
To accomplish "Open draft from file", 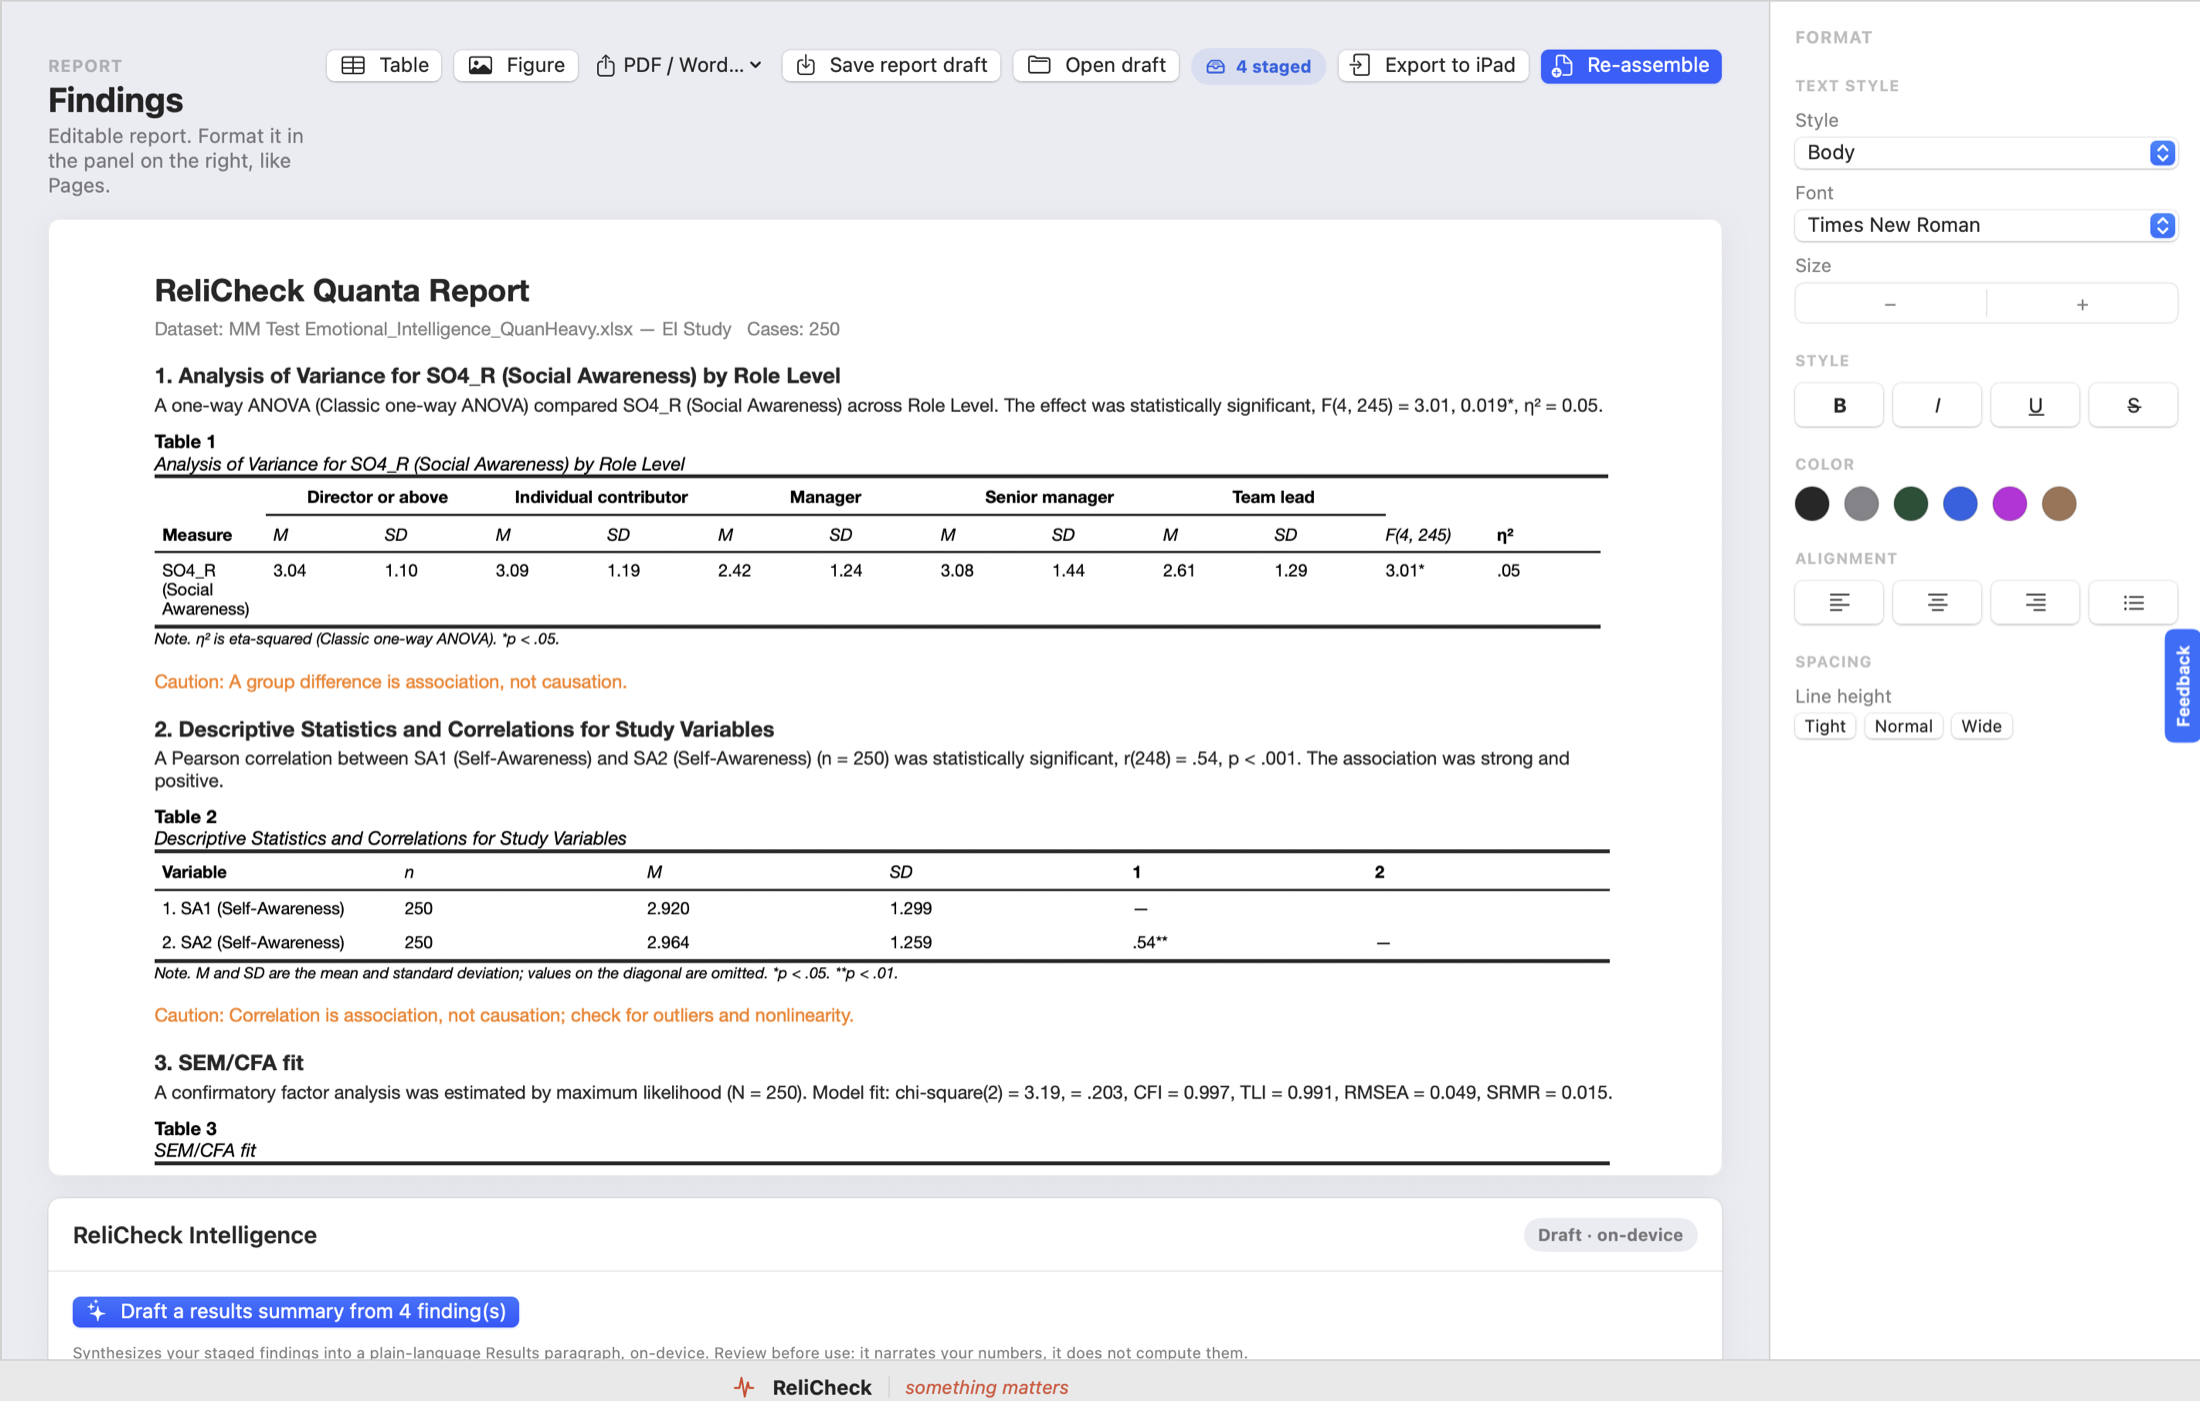I will tap(1096, 65).
